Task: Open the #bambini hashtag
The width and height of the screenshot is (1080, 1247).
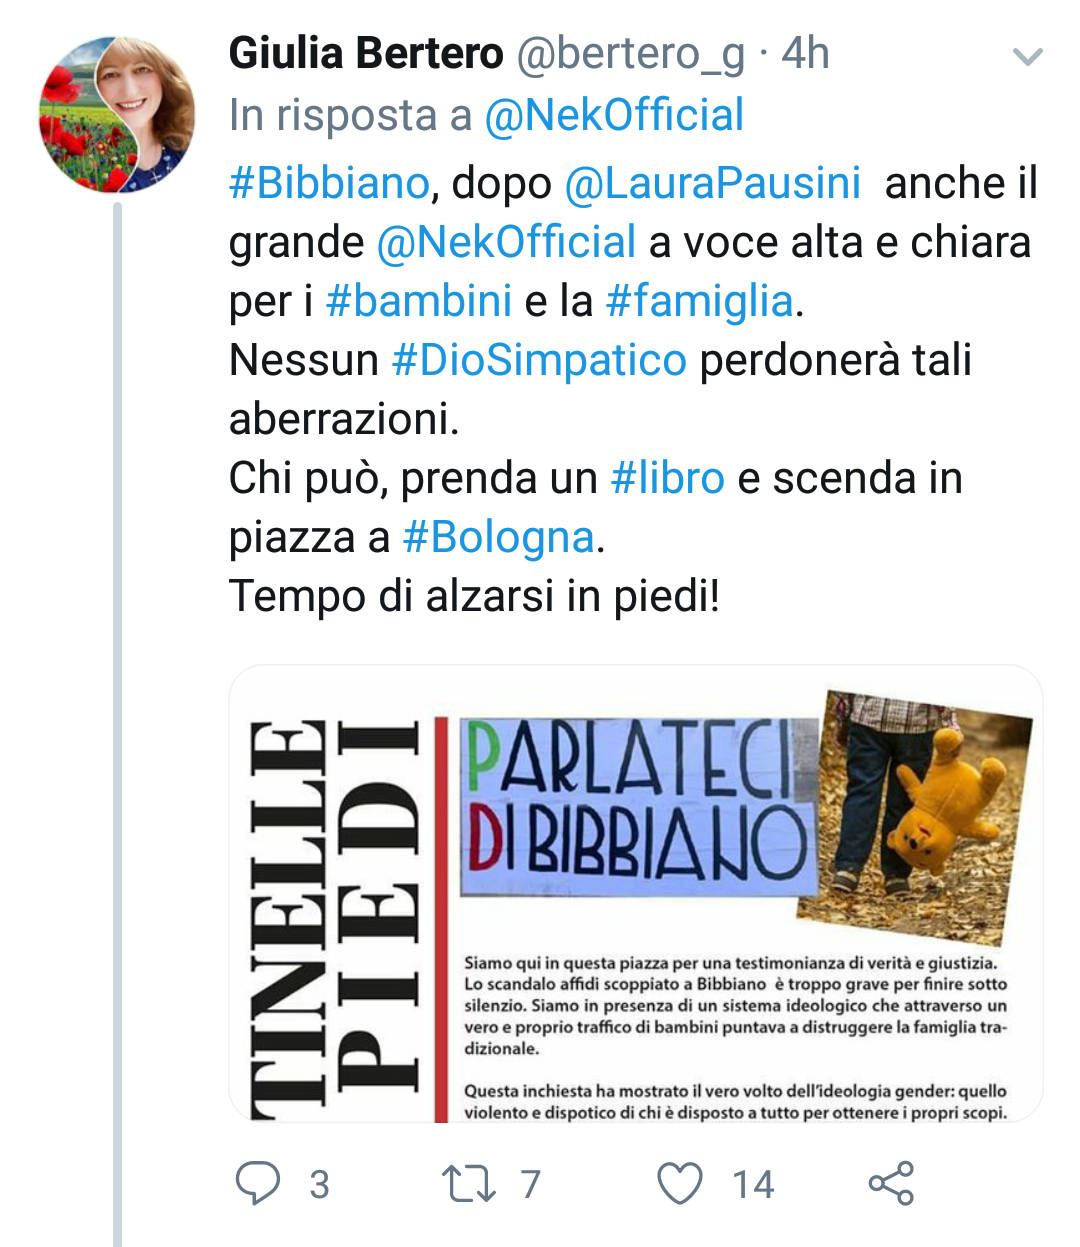Action: [419, 301]
